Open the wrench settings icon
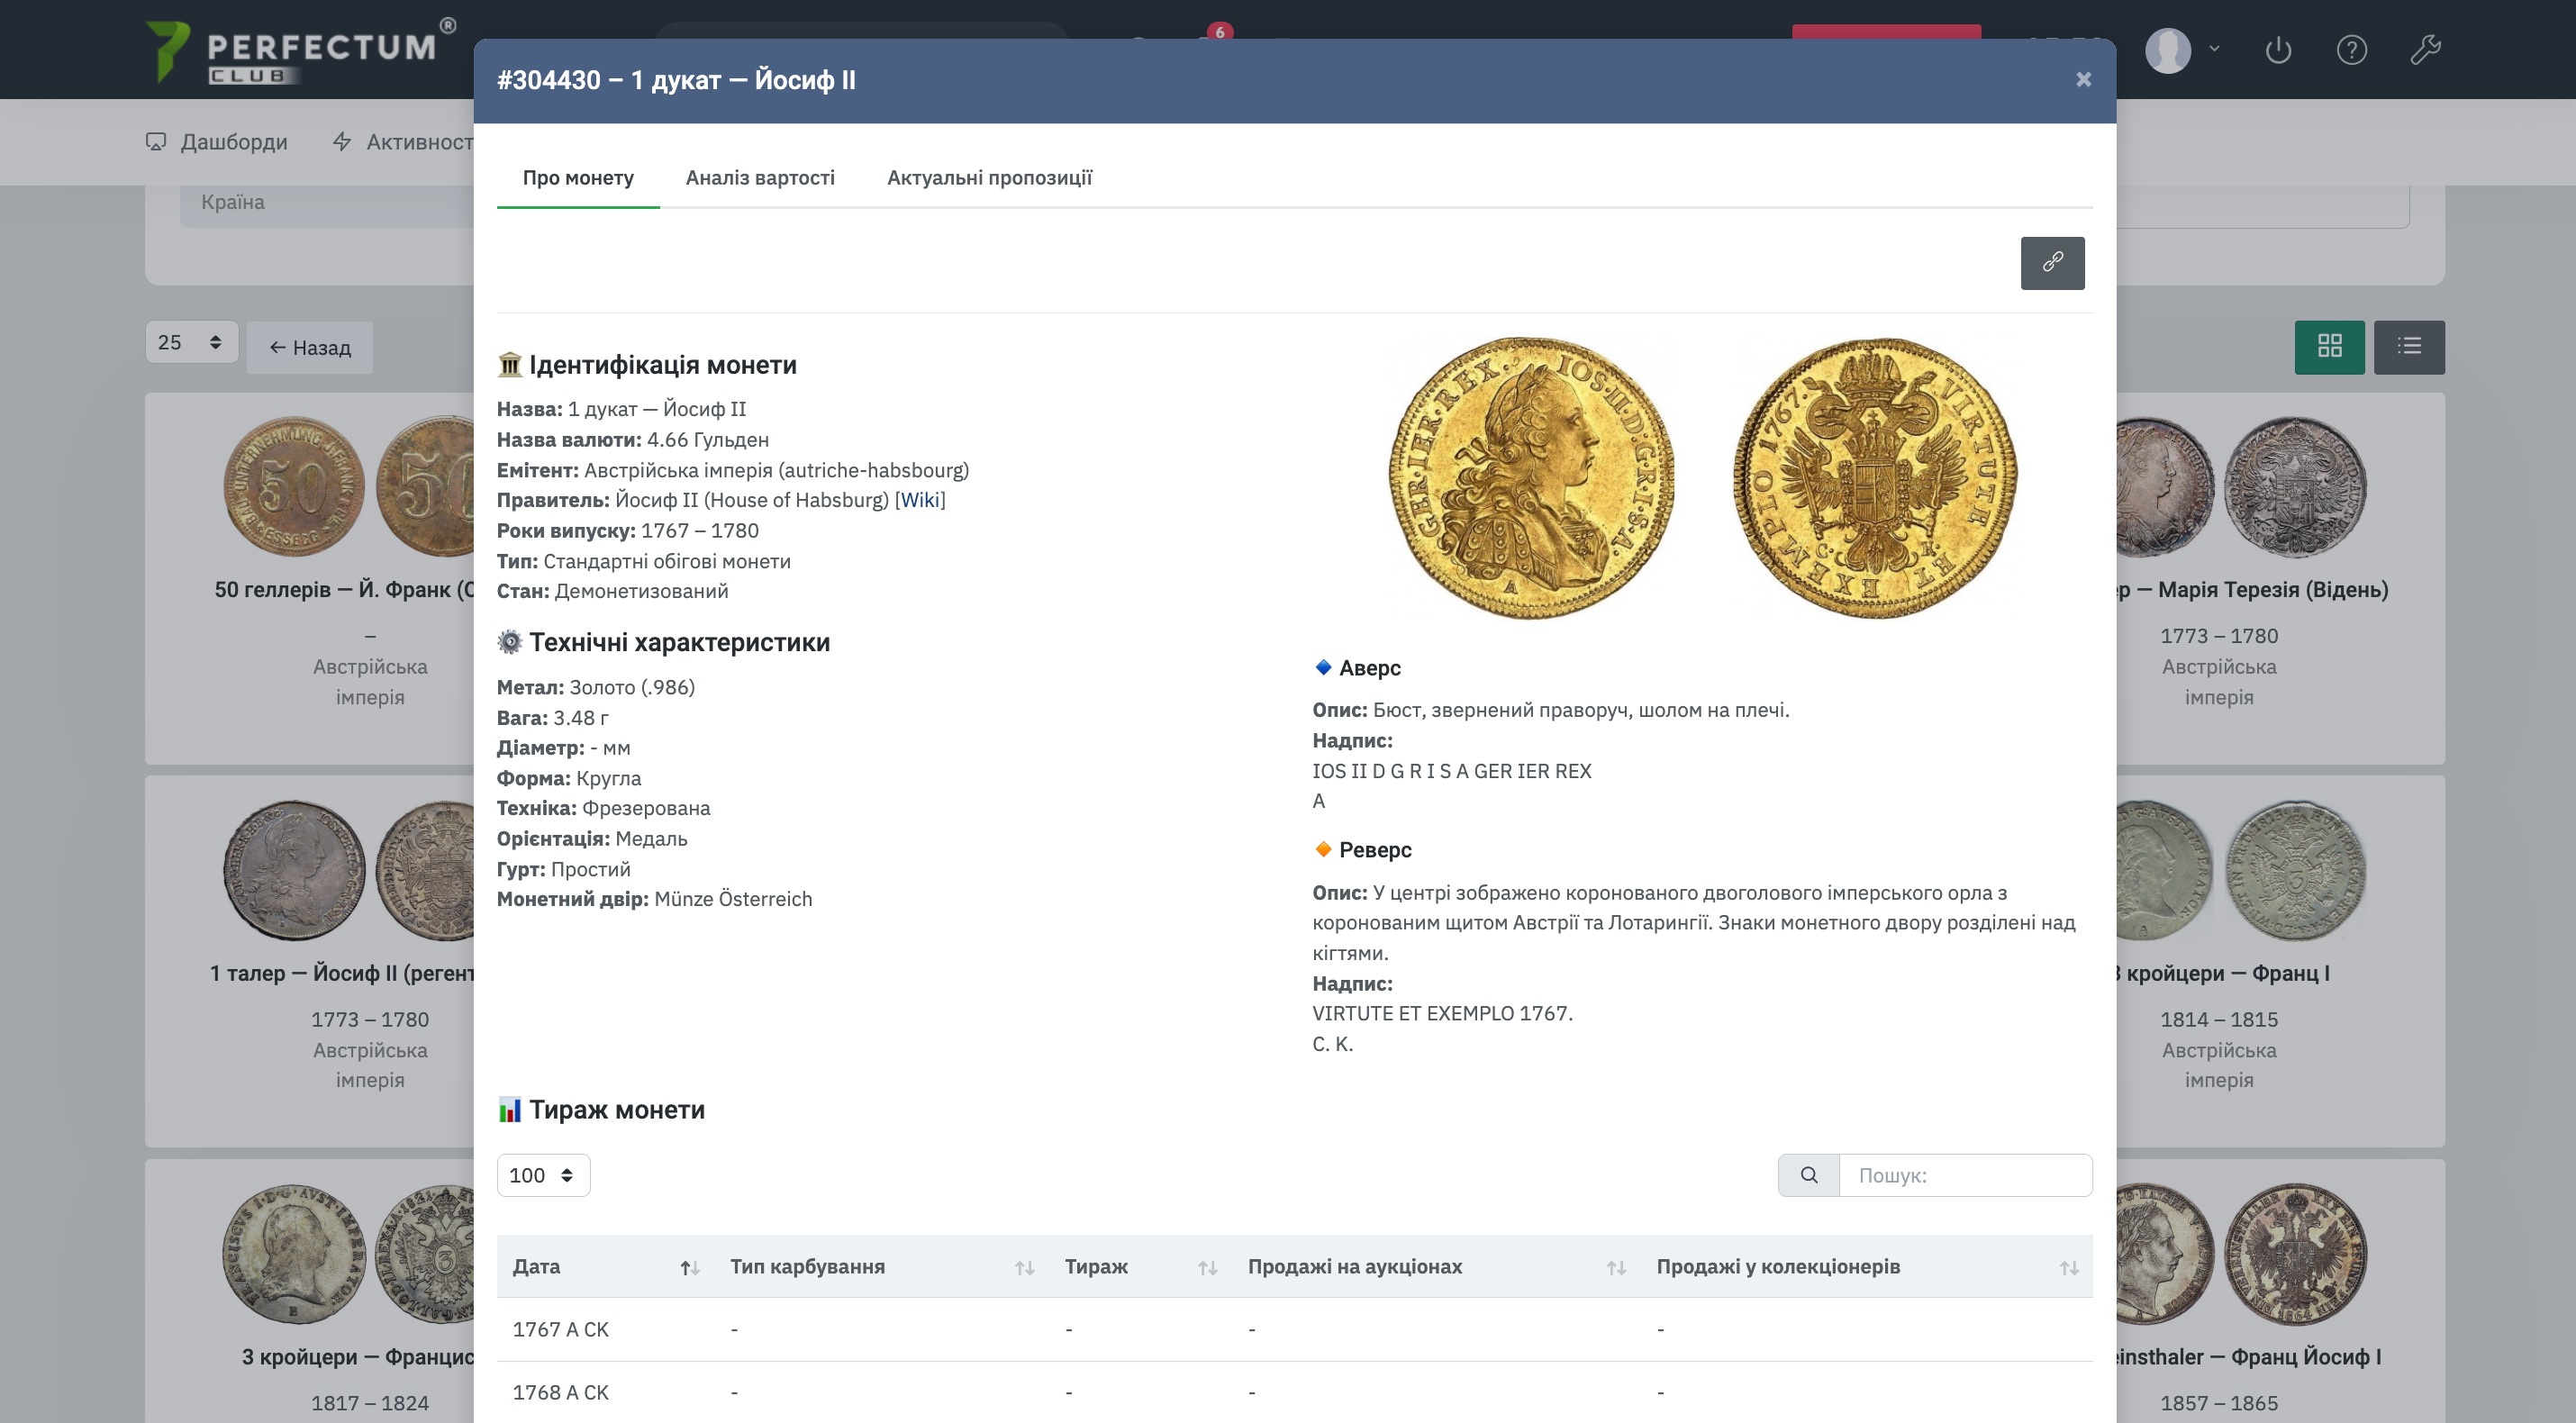 (x=2425, y=50)
